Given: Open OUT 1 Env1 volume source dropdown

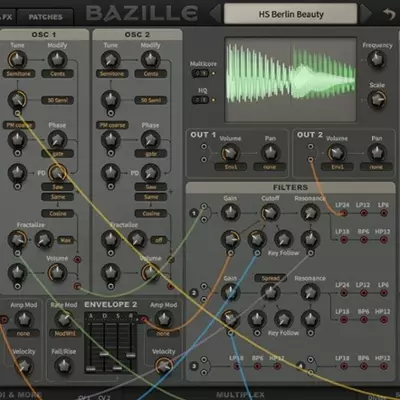Looking at the screenshot, I should pyautogui.click(x=231, y=167).
